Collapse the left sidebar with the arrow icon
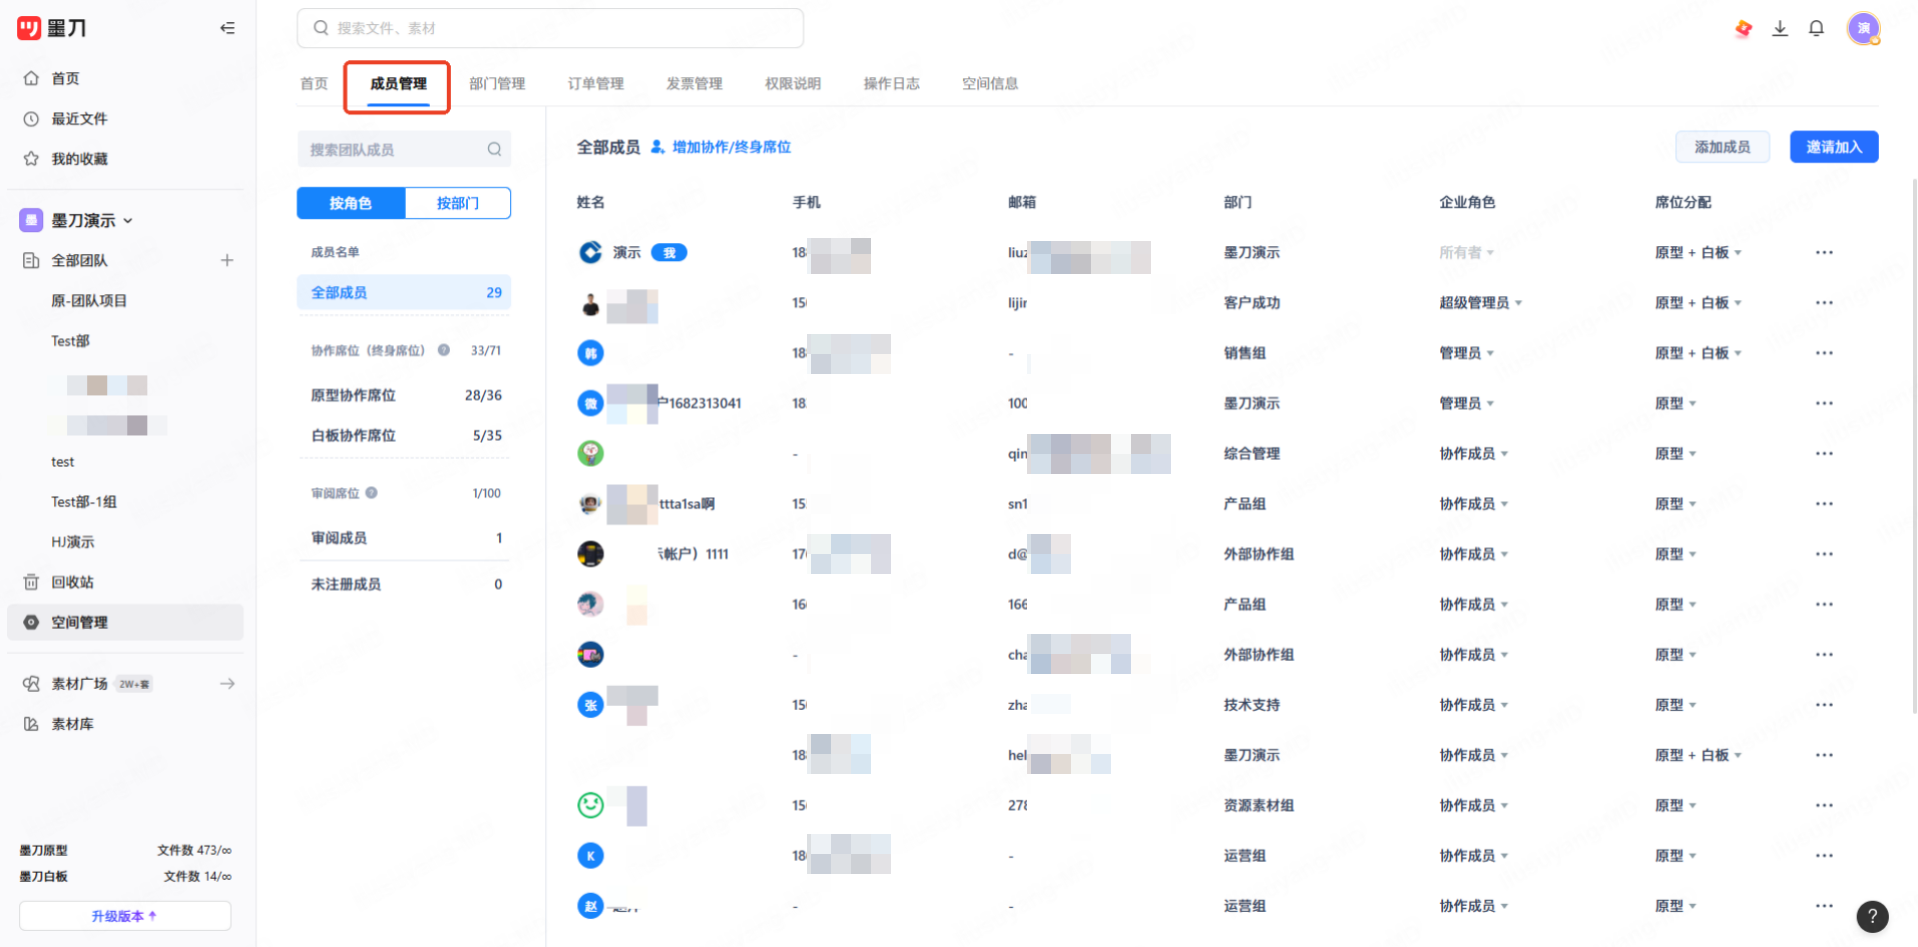 click(227, 28)
